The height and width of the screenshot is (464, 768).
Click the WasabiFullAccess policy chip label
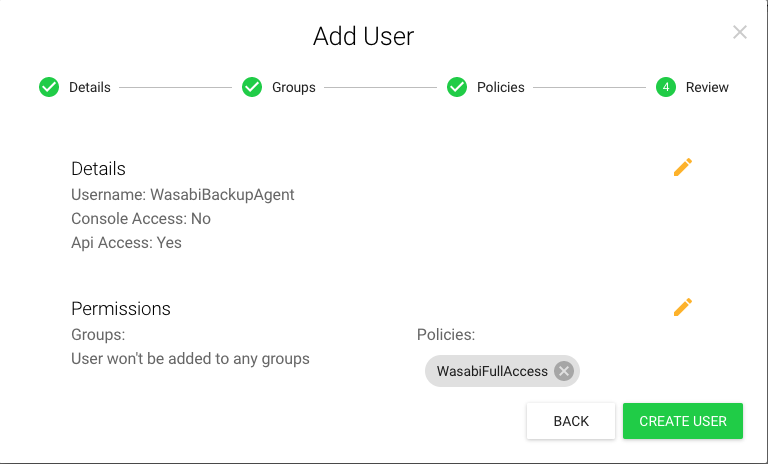coord(492,371)
